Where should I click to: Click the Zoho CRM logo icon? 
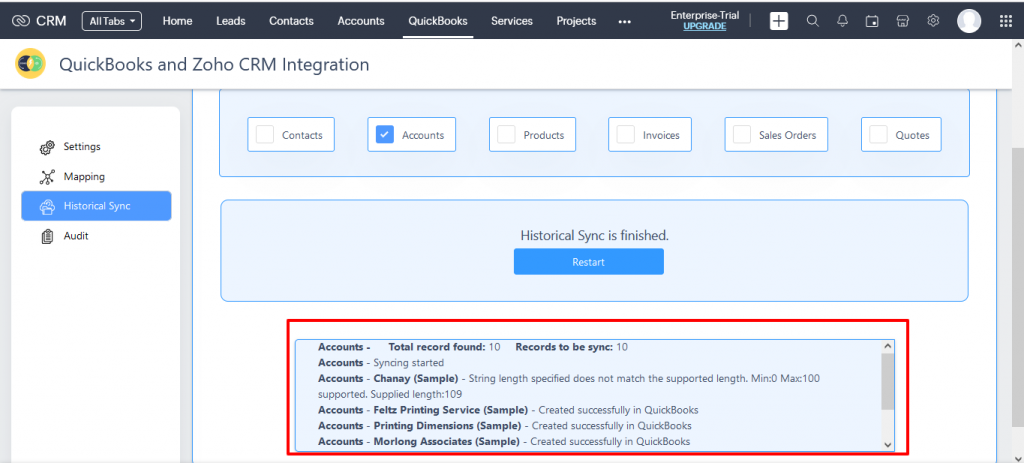point(21,21)
